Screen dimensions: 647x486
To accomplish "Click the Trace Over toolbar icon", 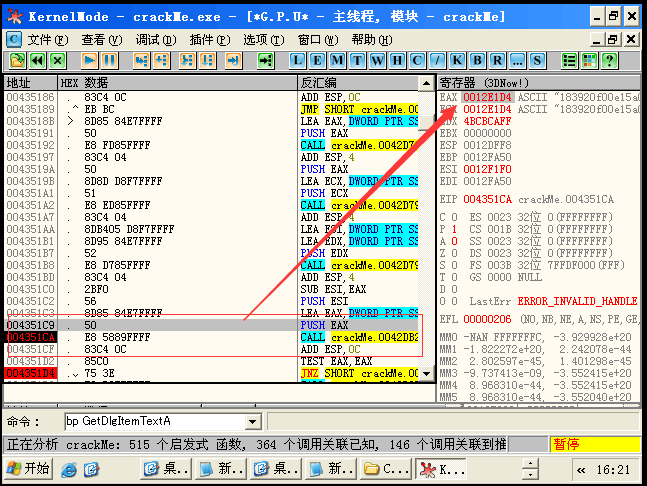I will click(x=208, y=61).
